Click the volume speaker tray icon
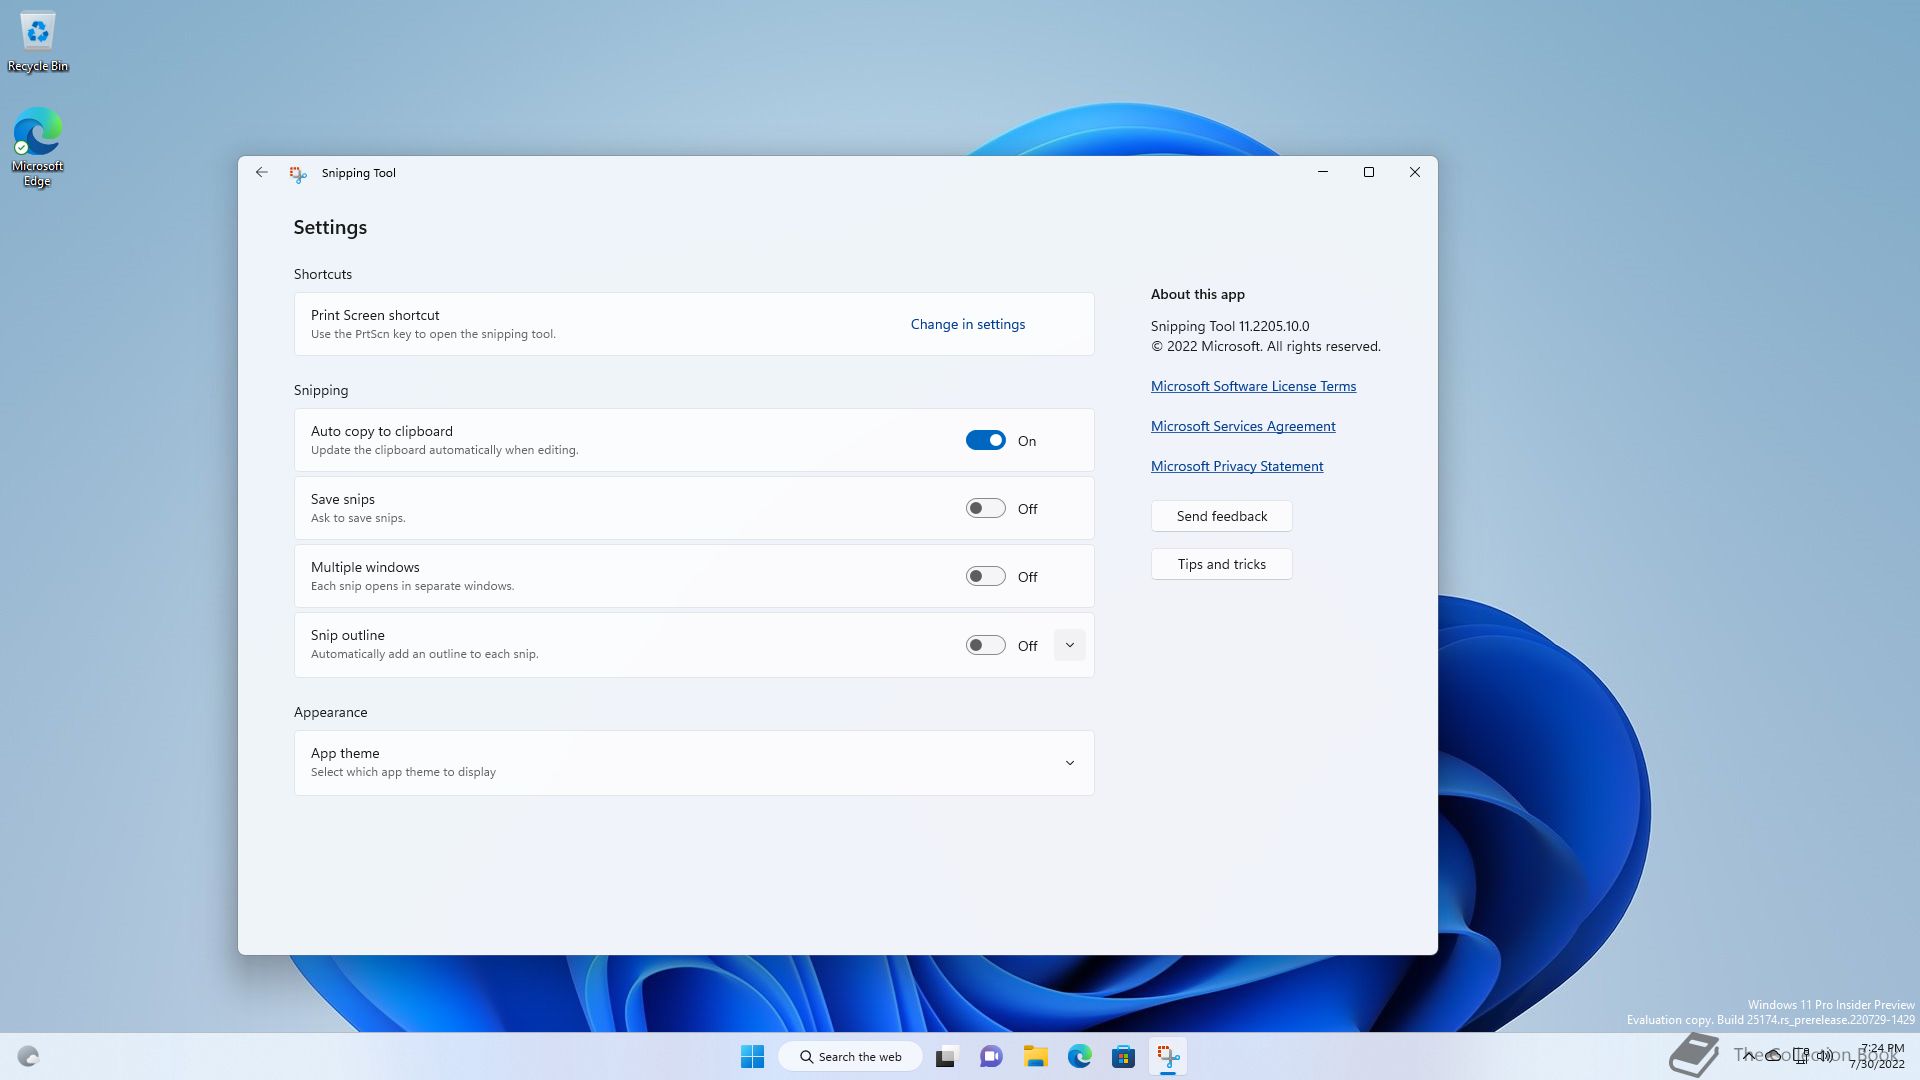Viewport: 1920px width, 1080px height. coord(1825,1056)
